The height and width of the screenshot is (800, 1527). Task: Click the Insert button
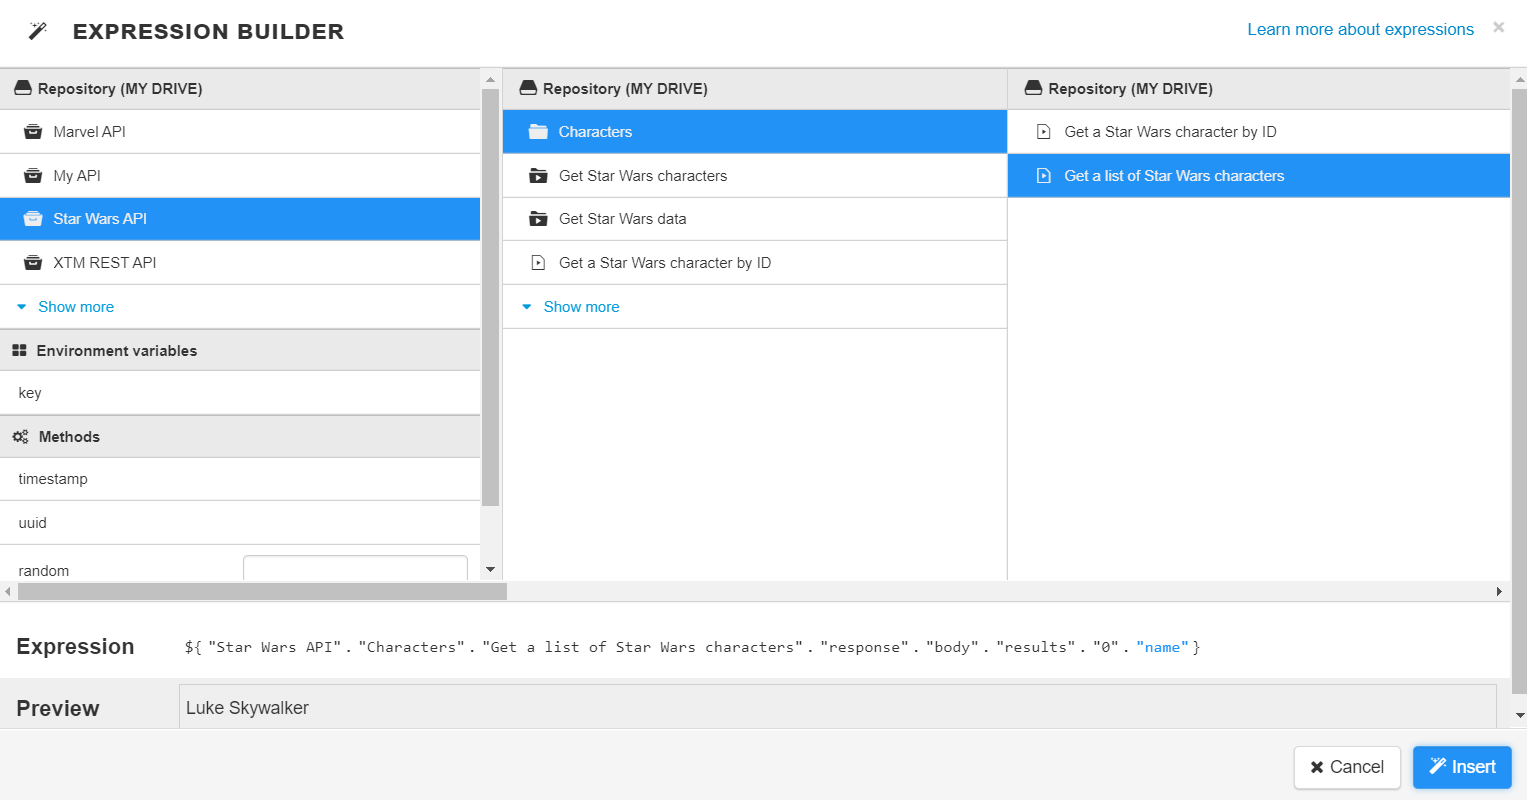[1462, 767]
